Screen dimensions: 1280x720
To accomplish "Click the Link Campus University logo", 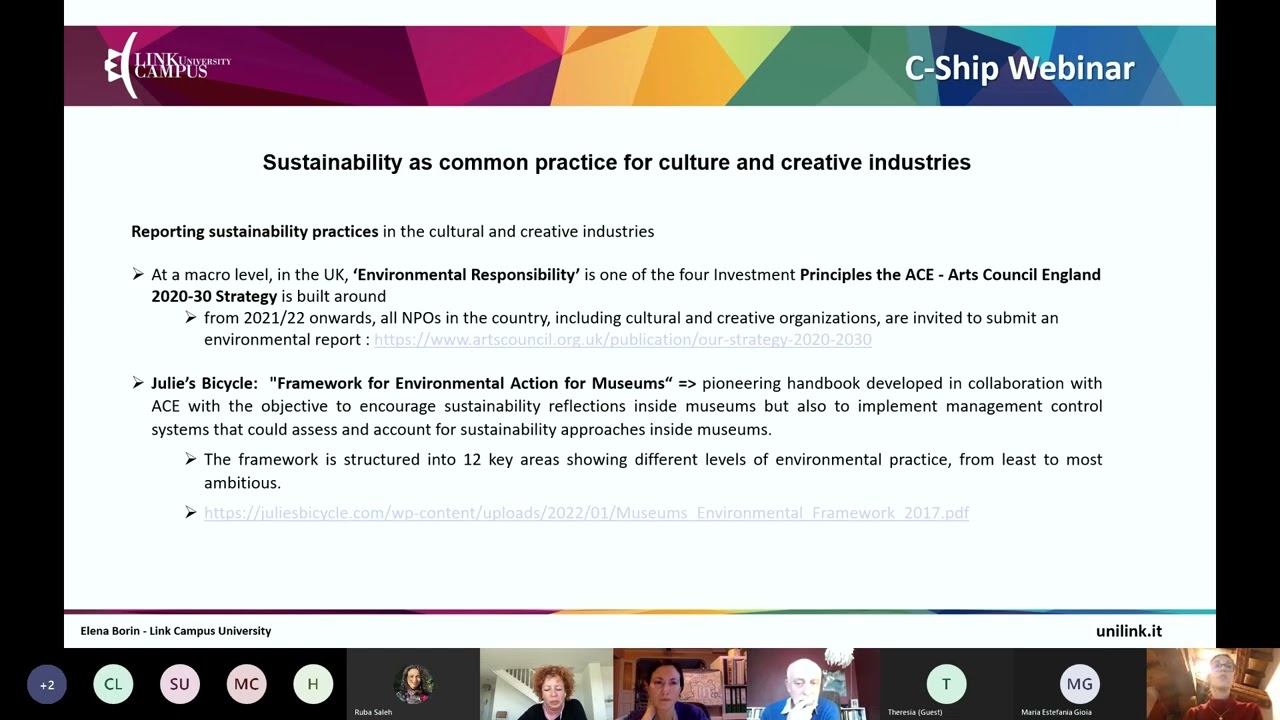I will click(167, 66).
